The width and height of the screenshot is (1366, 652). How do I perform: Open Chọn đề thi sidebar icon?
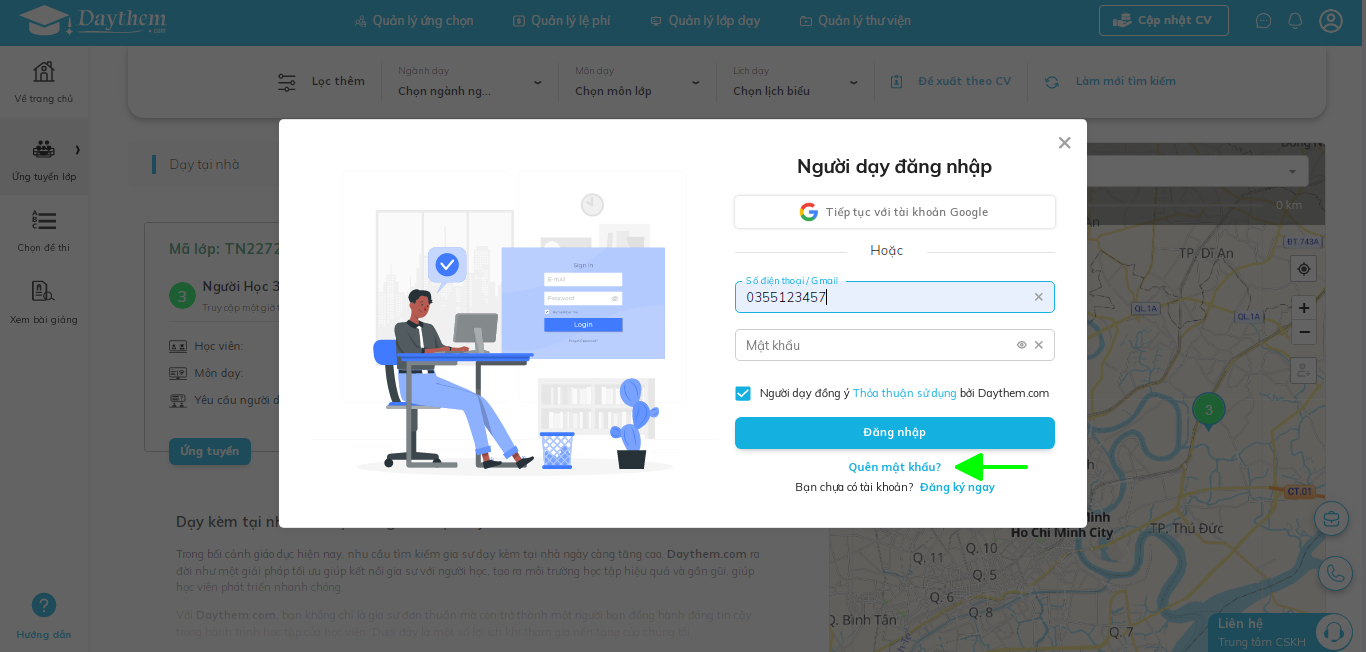44,220
